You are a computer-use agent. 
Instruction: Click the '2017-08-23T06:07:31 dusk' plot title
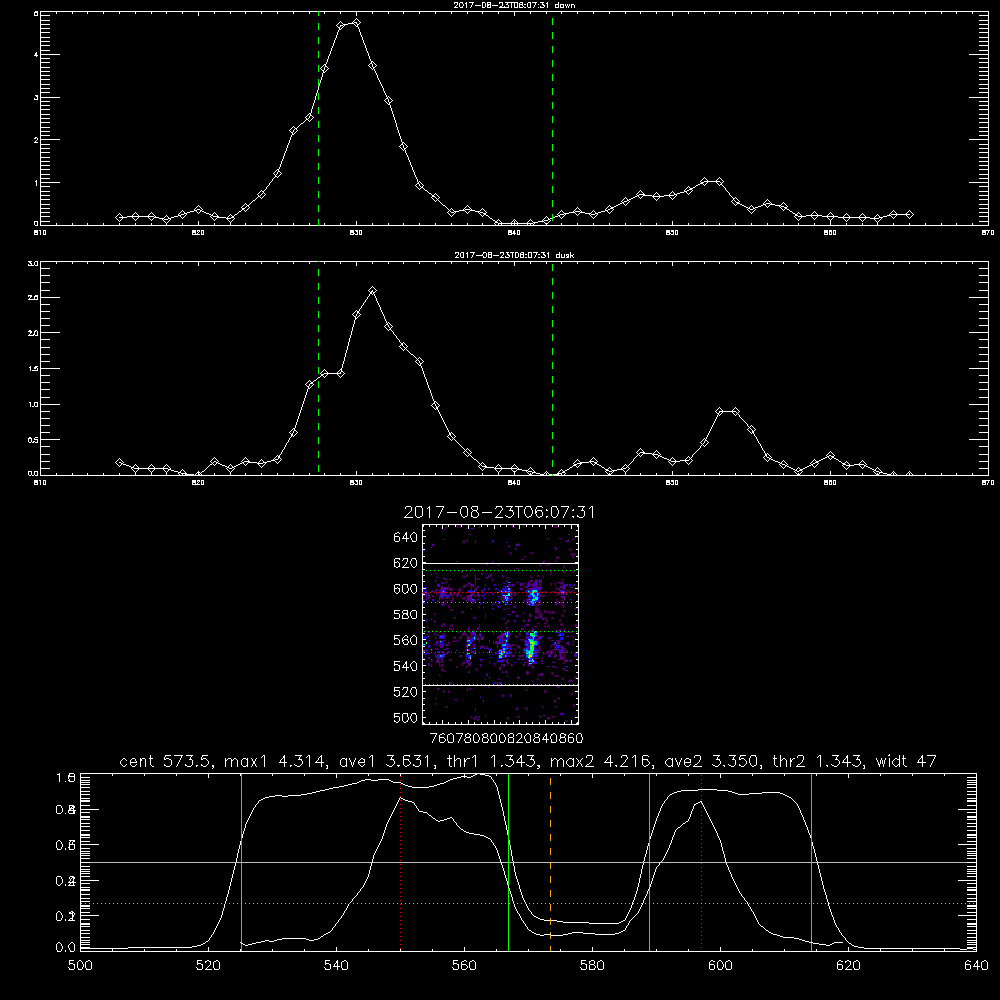[x=514, y=255]
